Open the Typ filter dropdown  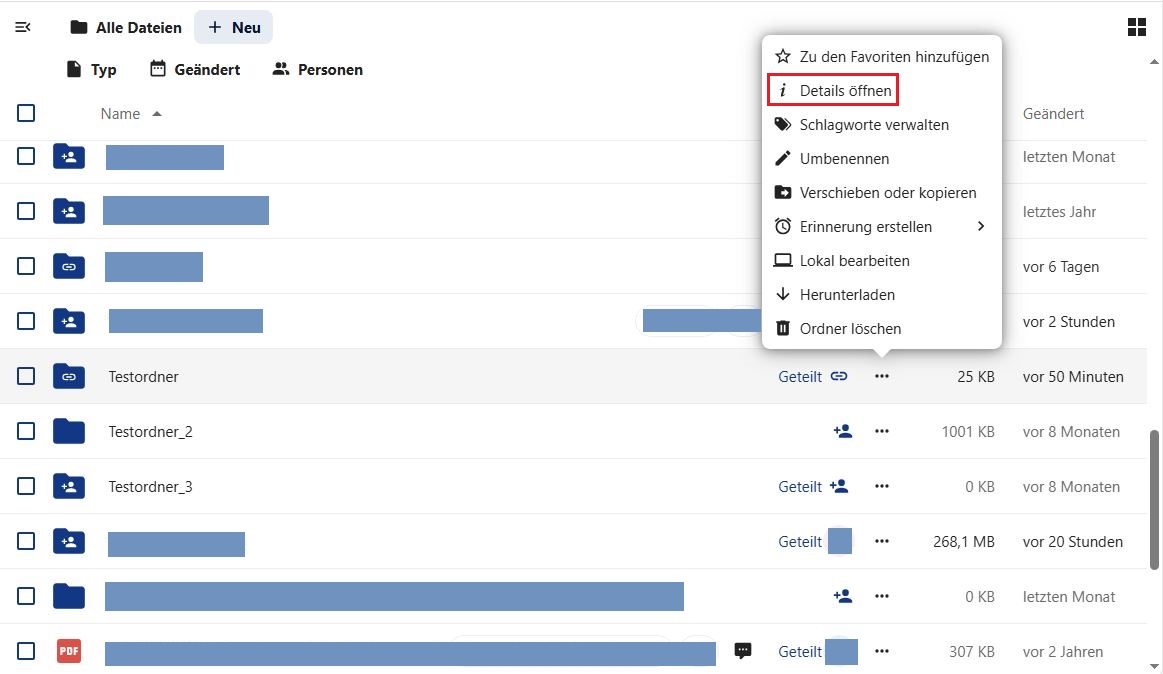point(91,69)
